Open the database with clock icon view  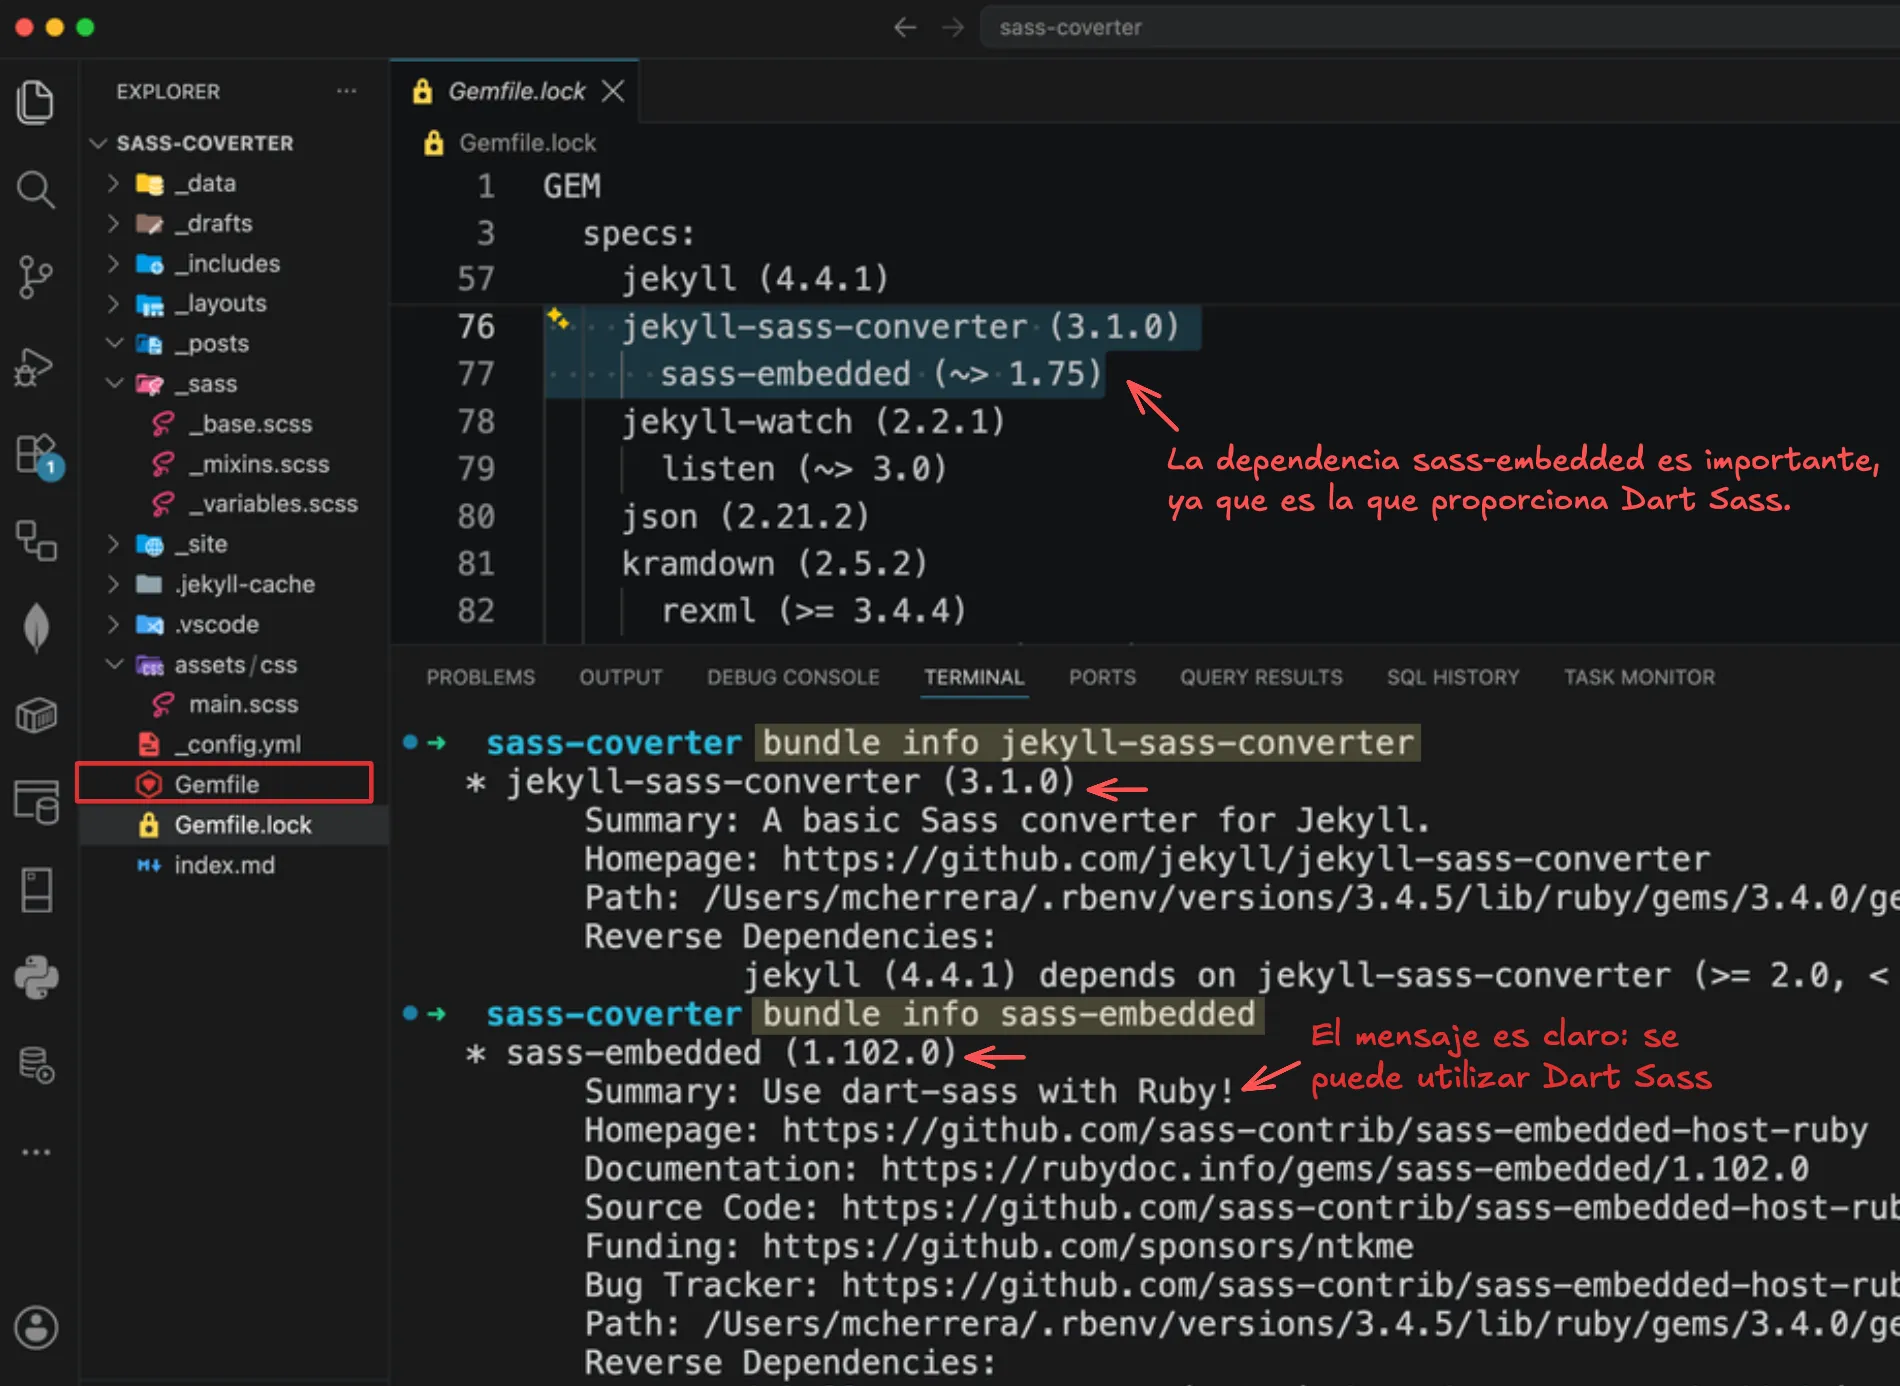[36, 1065]
